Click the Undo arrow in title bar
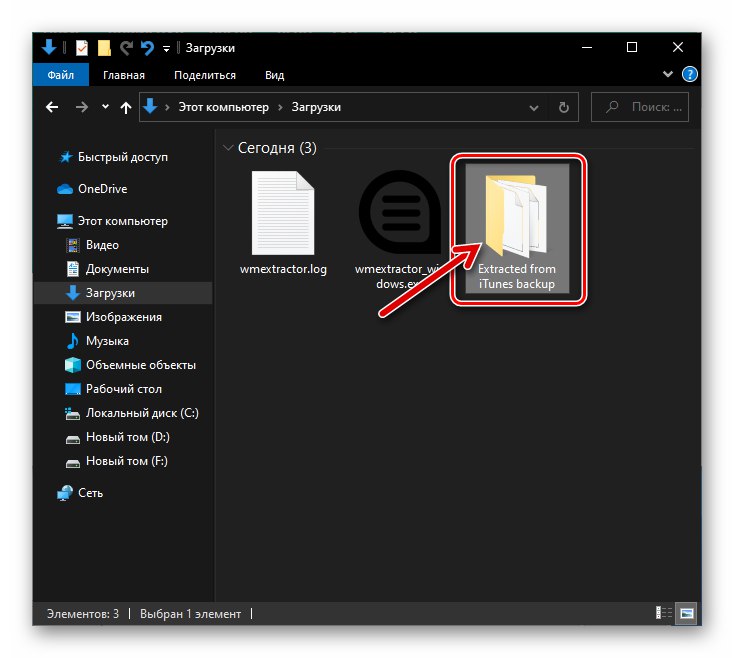This screenshot has height=658, width=734. coord(147,48)
